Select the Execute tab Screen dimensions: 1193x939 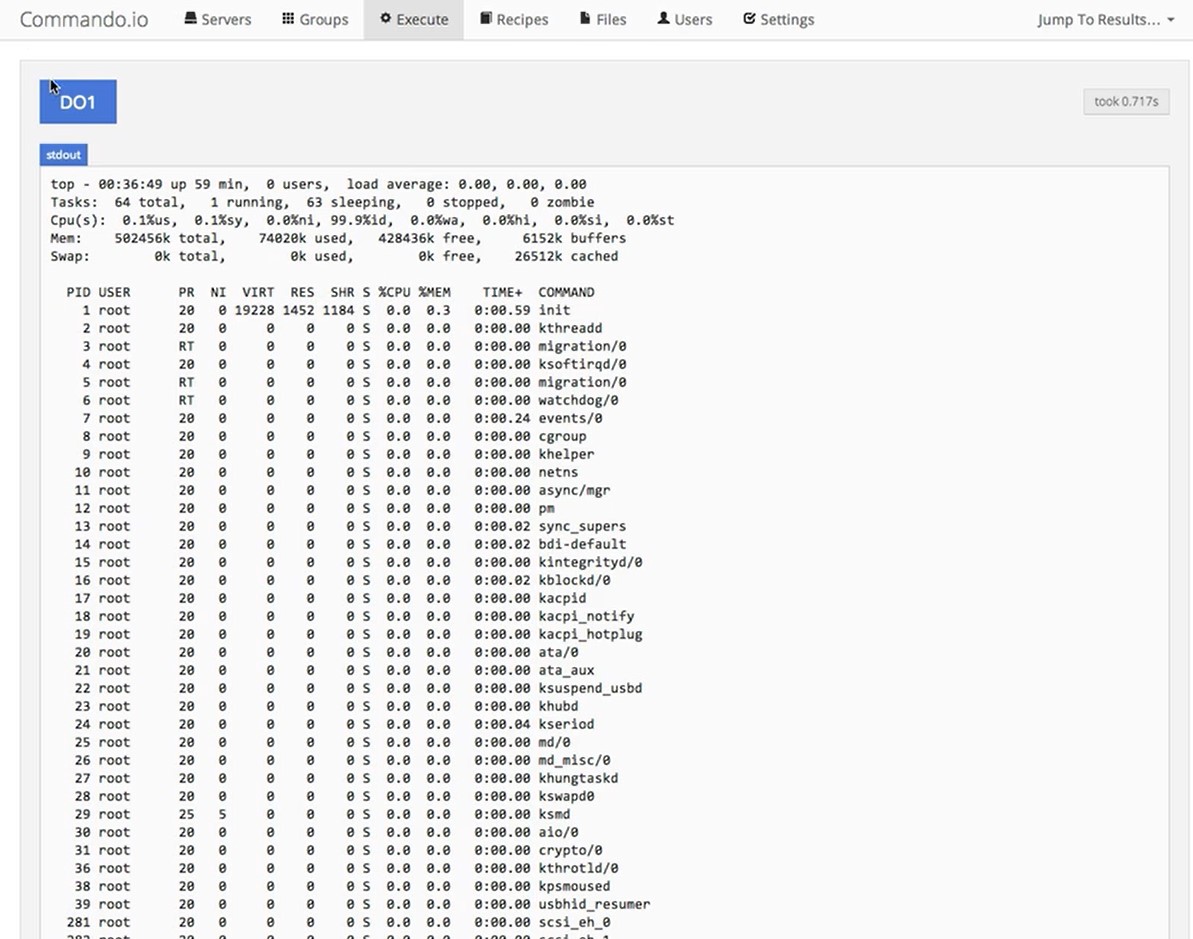(414, 19)
